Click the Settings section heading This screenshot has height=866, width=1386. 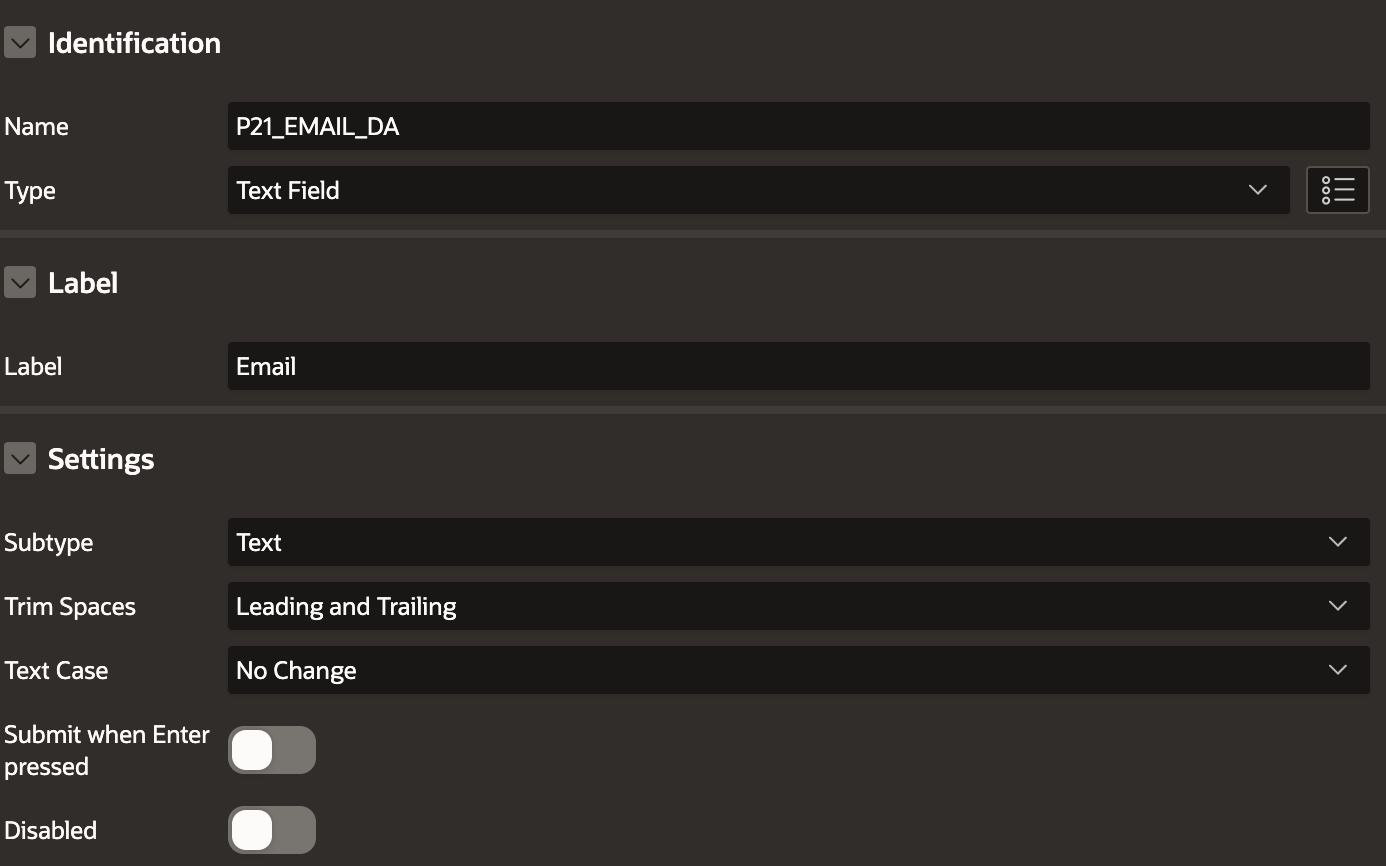tap(101, 459)
